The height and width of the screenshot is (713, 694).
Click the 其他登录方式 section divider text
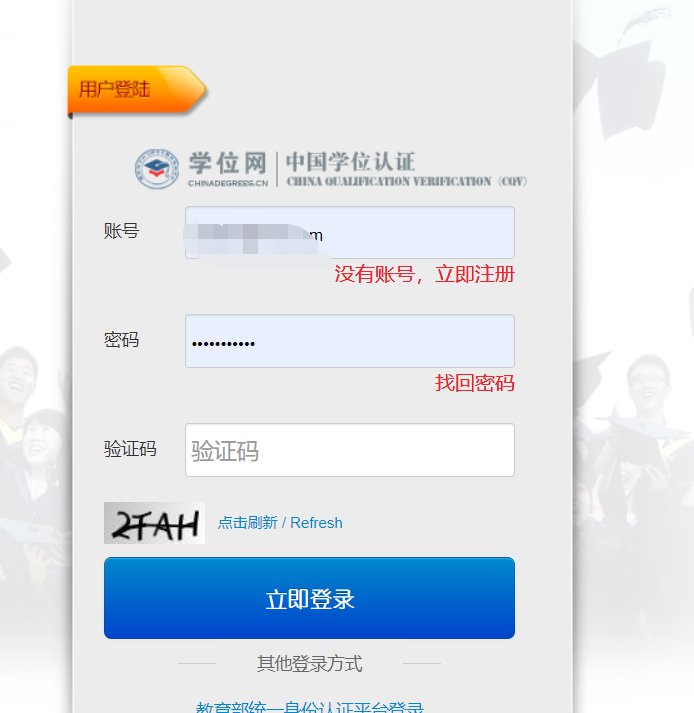click(x=309, y=663)
